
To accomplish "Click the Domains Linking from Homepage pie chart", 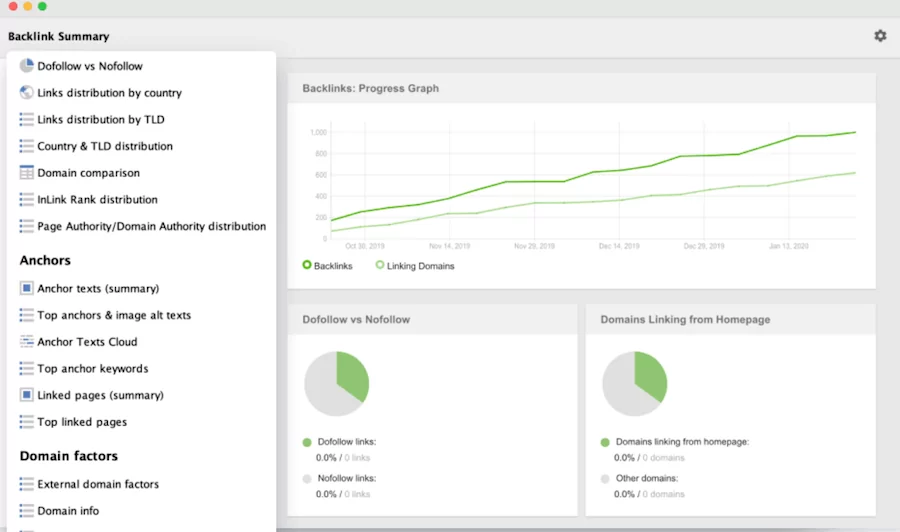I will coord(635,383).
